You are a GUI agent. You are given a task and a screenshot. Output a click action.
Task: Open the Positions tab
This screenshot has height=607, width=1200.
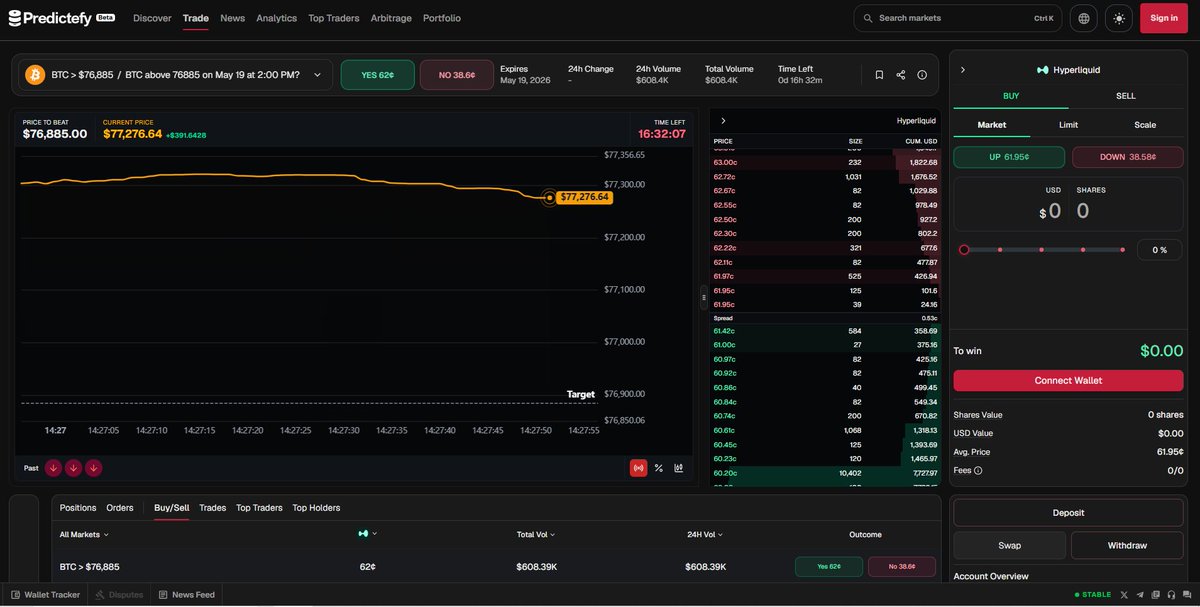(x=78, y=508)
